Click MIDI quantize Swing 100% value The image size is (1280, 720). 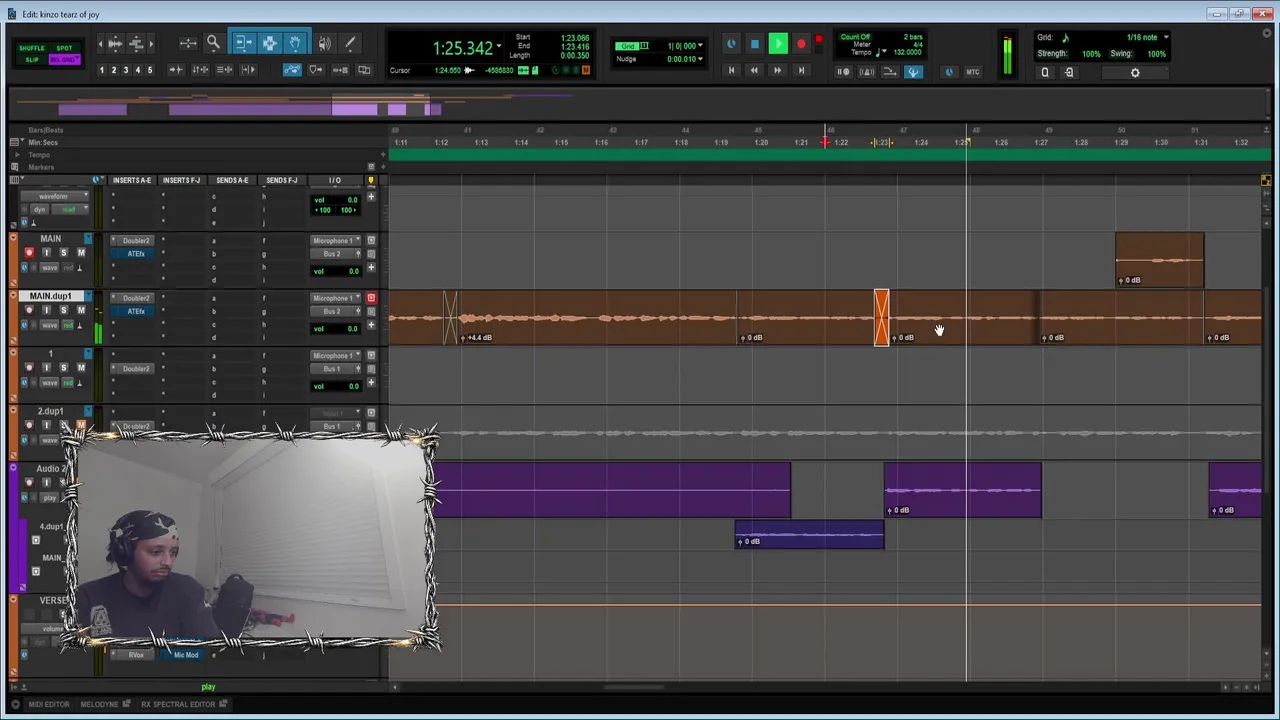[1156, 54]
